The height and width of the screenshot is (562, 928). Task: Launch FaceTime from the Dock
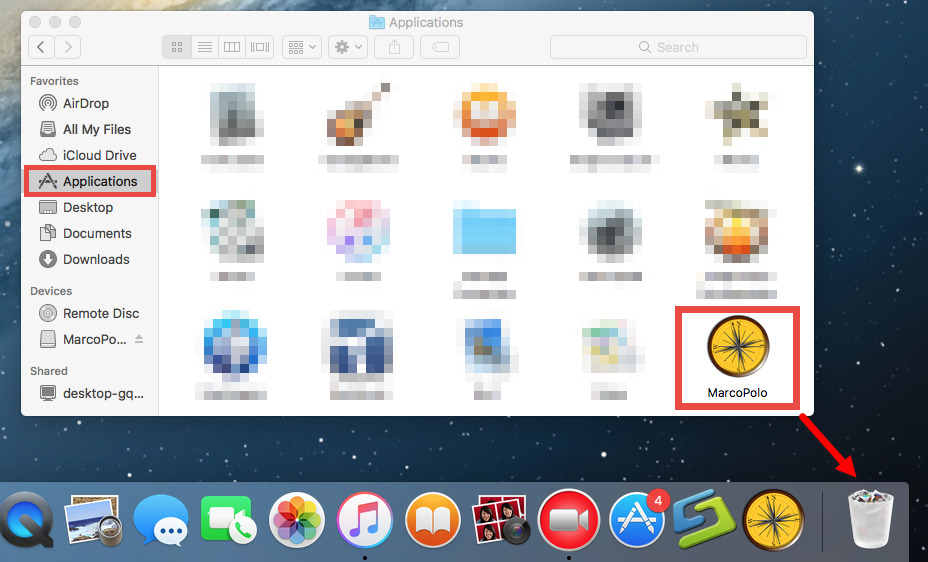click(x=228, y=521)
